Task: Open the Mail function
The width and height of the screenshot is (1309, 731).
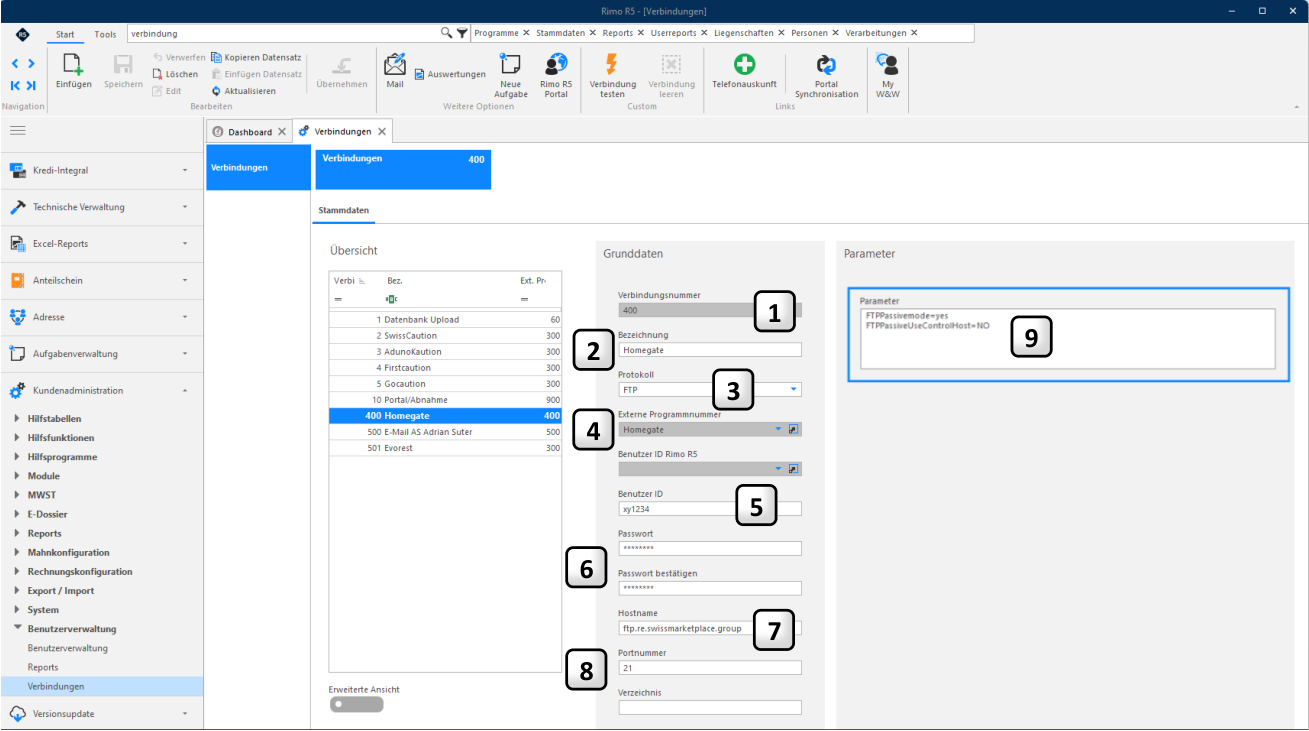Action: pyautogui.click(x=395, y=70)
